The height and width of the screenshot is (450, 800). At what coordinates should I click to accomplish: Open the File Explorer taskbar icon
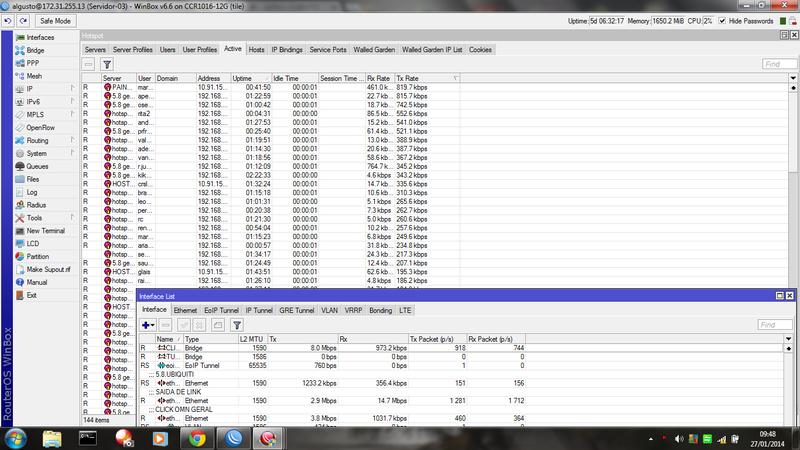tap(52, 439)
